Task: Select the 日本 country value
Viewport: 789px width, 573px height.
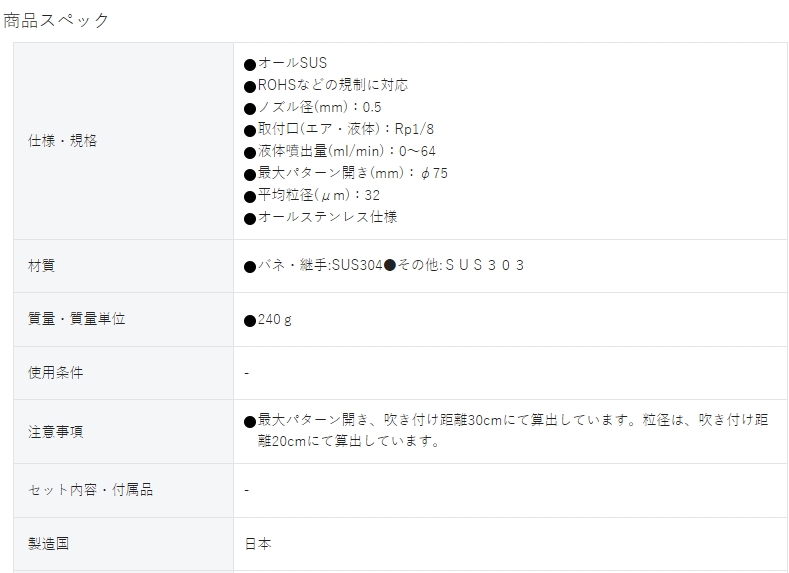Action: coord(258,544)
